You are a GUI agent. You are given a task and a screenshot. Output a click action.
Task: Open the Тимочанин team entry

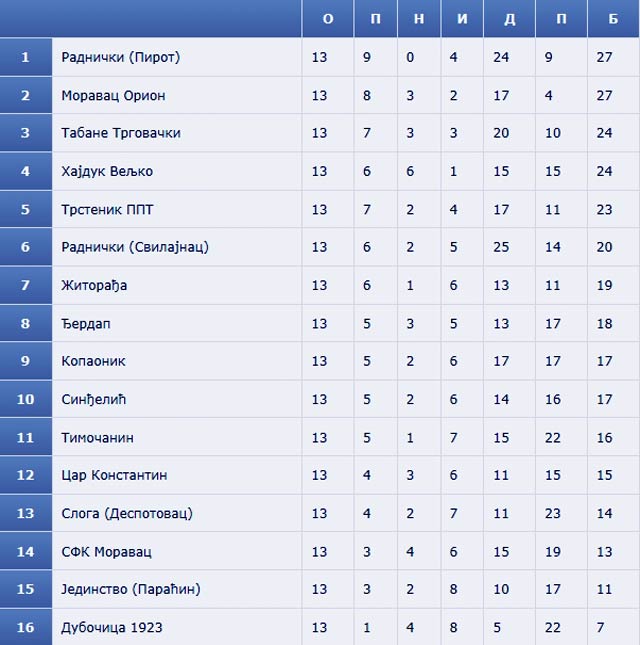click(97, 437)
